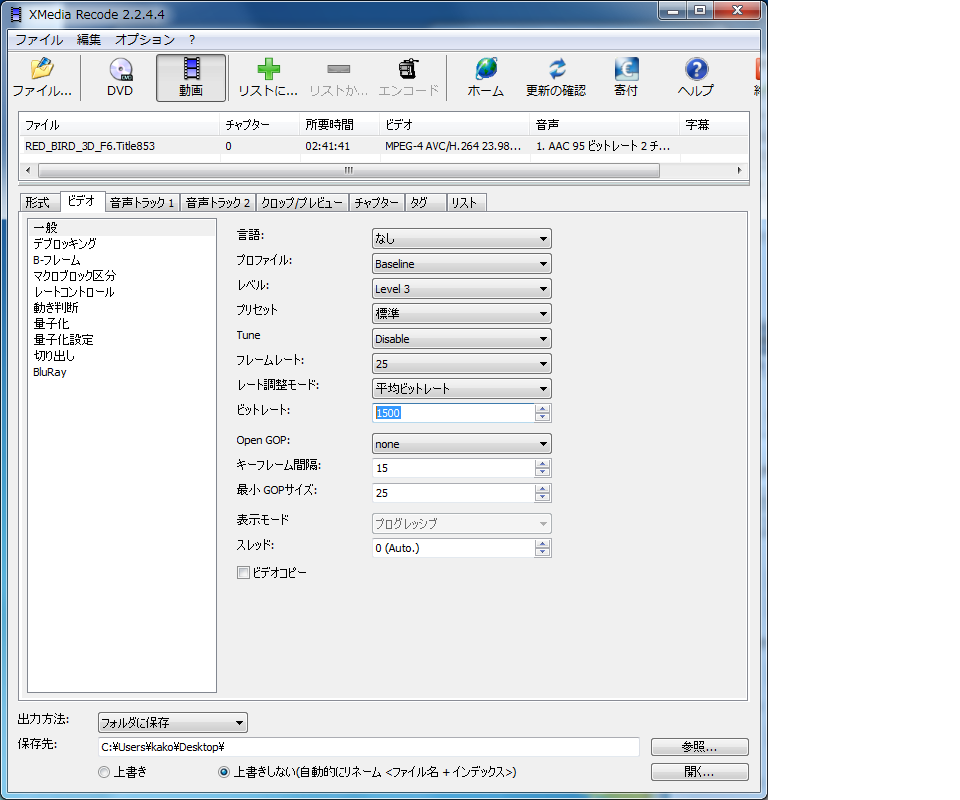Click the 更新の確認 update check icon
960x800 pixels.
pyautogui.click(x=556, y=69)
